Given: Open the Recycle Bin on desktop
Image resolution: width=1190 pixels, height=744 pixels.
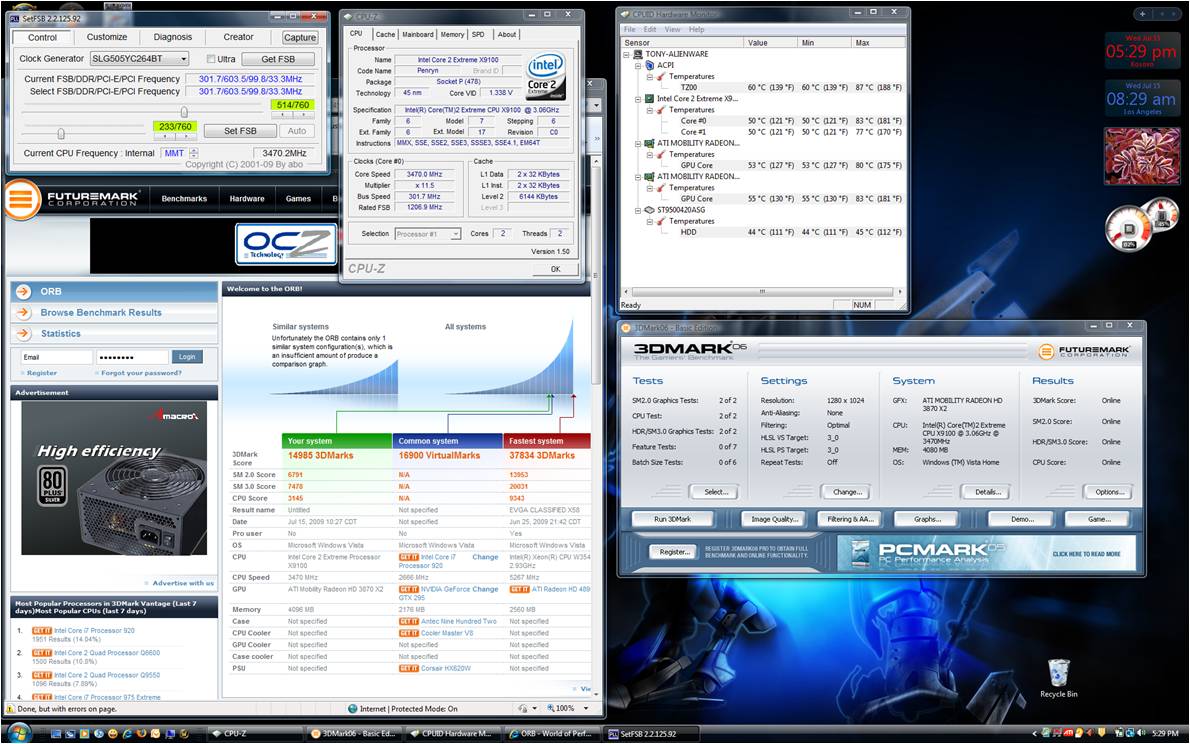Looking at the screenshot, I should [x=1058, y=673].
